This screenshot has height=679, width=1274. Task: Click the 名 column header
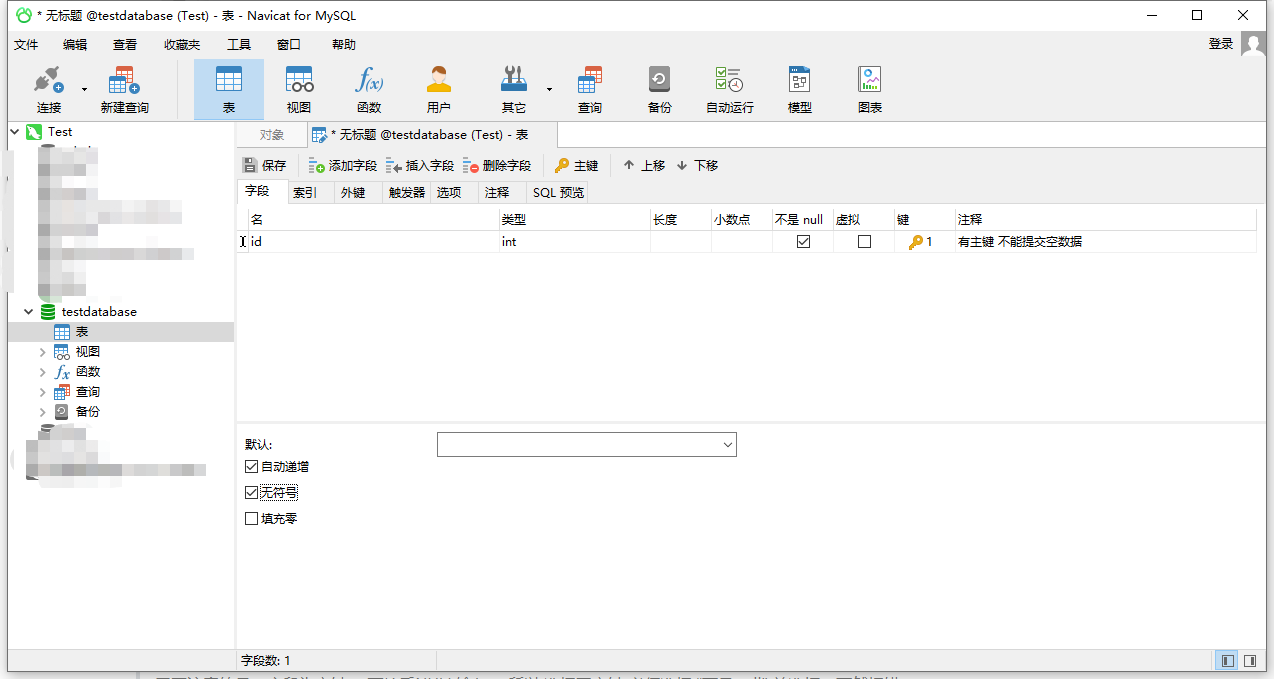pos(374,220)
